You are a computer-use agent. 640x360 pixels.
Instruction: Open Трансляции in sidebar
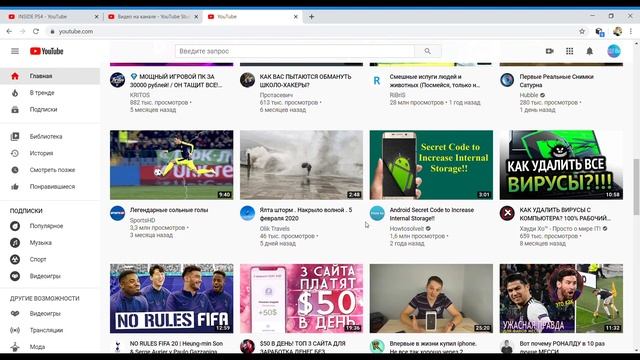[50, 330]
